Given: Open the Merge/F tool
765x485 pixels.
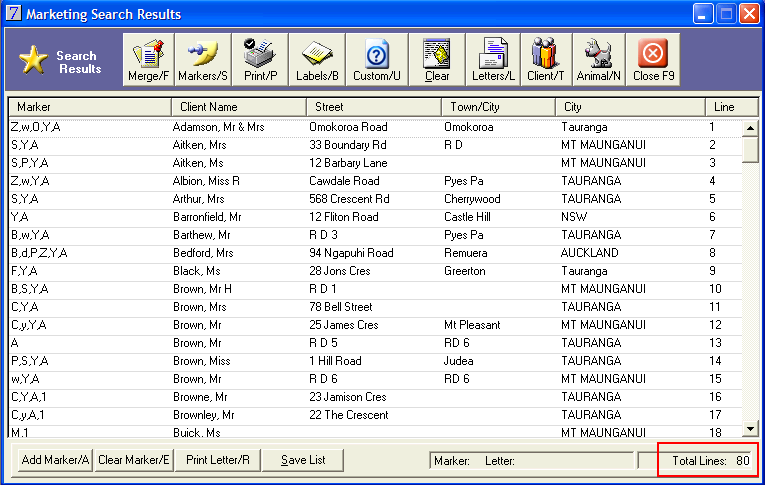Looking at the screenshot, I should 148,60.
